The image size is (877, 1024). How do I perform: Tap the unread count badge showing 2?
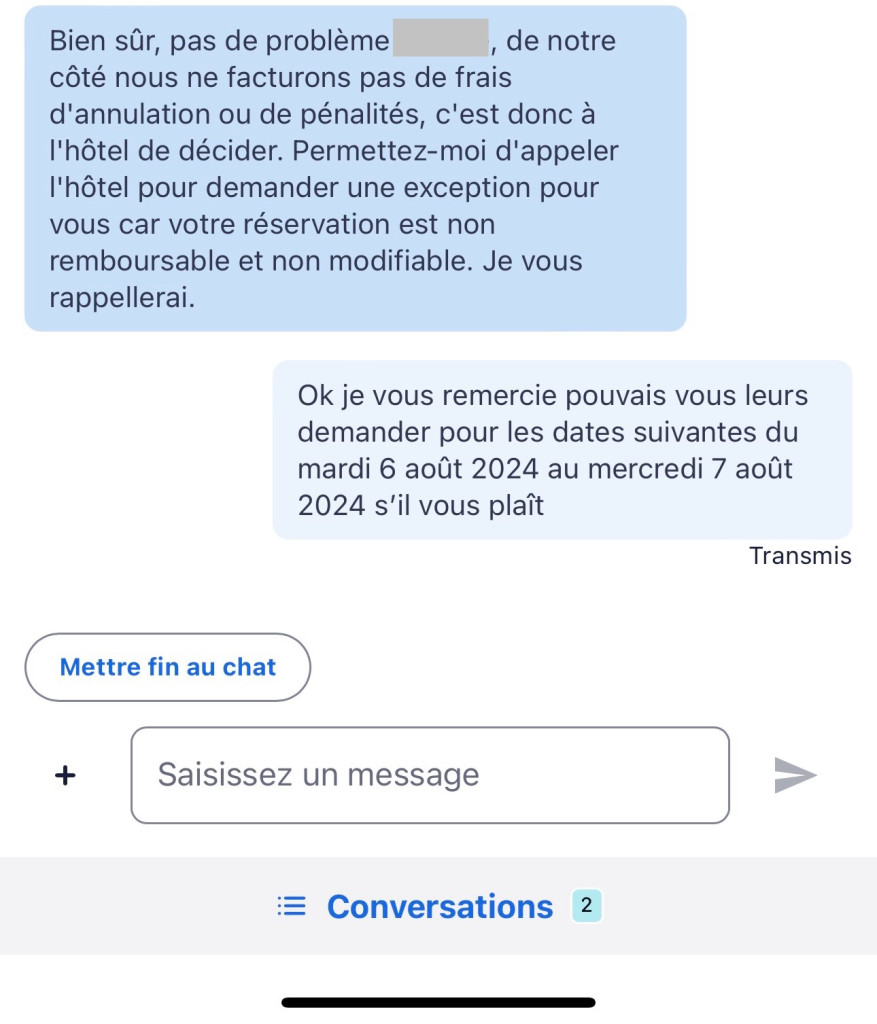(x=586, y=906)
